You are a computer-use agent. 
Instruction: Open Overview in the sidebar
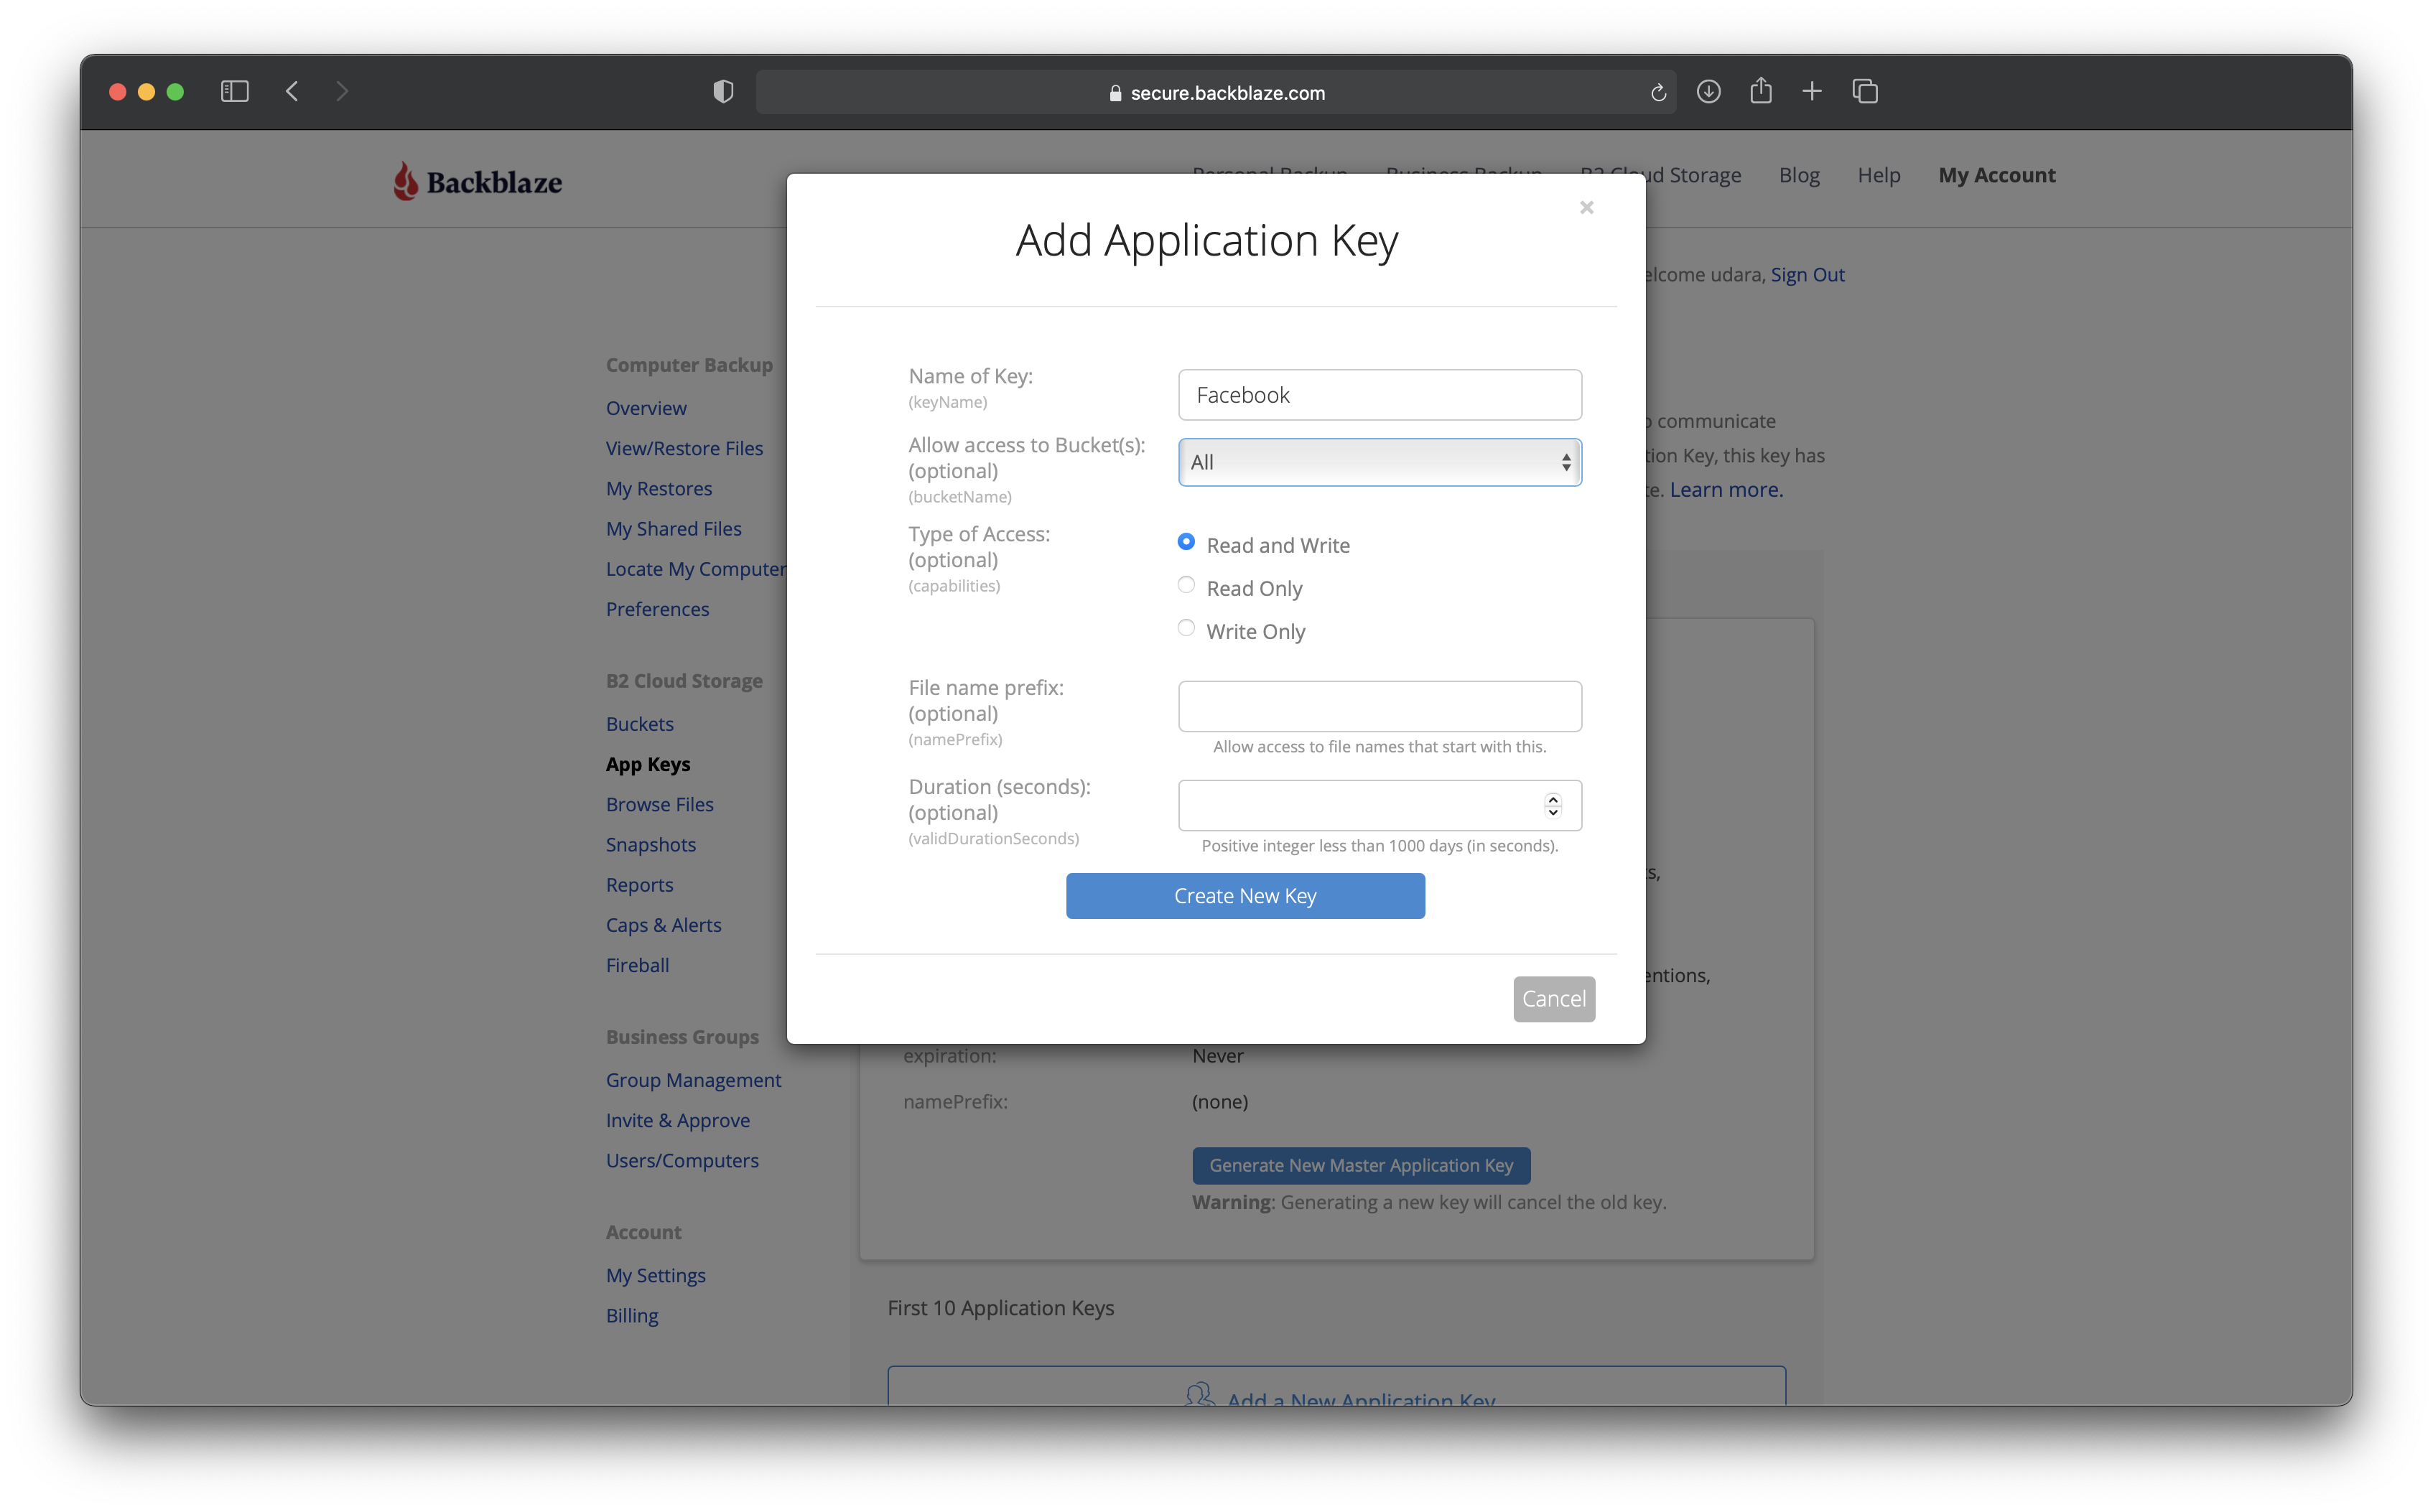[646, 408]
